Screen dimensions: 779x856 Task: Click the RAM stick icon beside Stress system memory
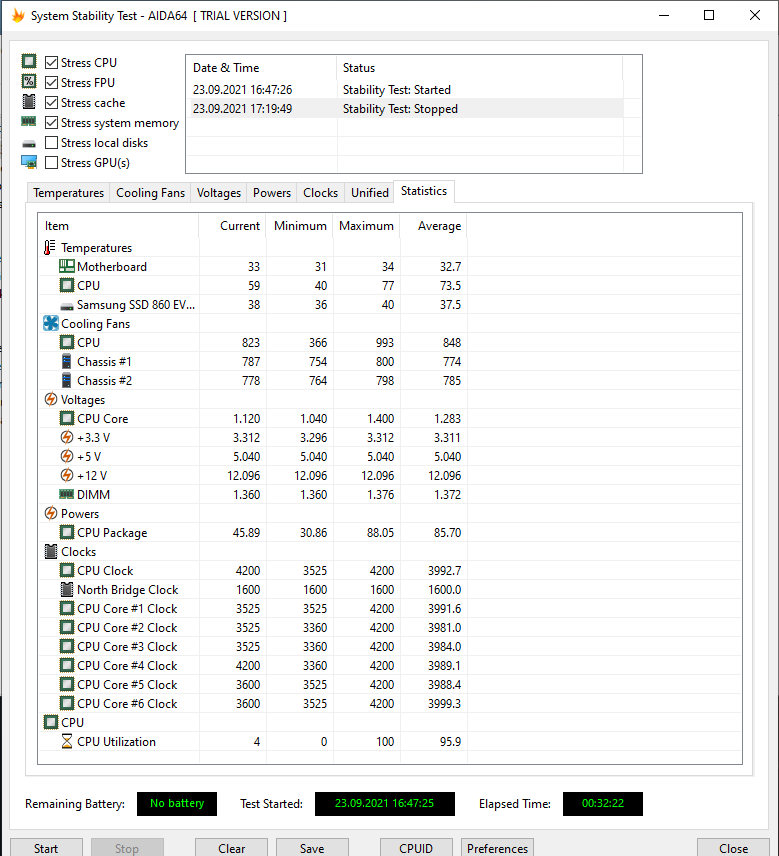(29, 121)
